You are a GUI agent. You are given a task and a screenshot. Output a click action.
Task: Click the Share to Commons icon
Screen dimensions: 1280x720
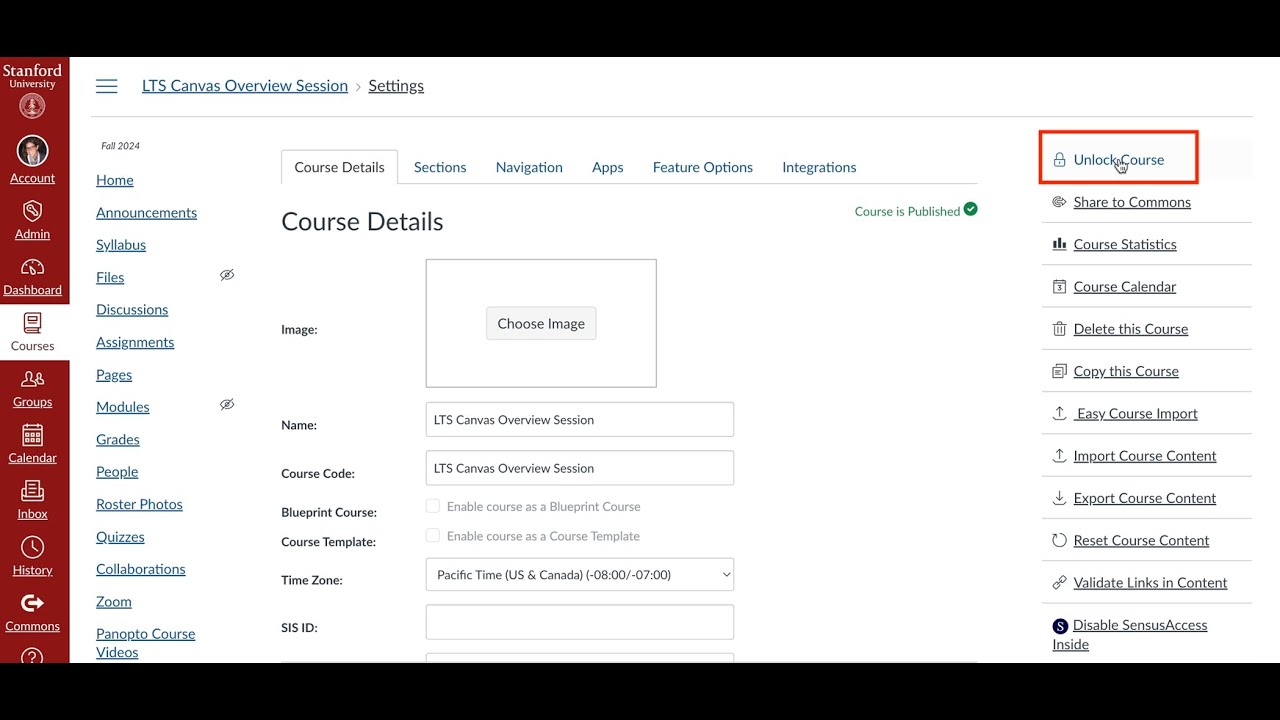[x=1059, y=202]
